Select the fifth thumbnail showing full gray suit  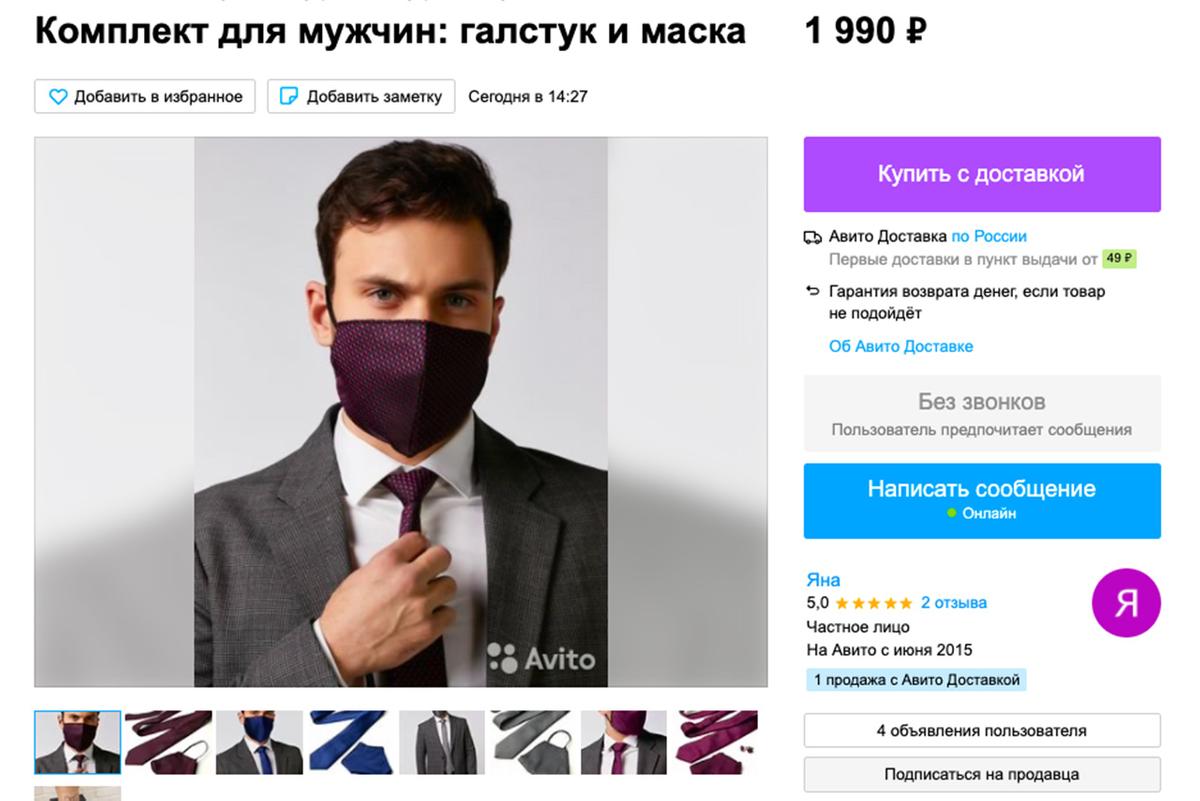(x=442, y=742)
